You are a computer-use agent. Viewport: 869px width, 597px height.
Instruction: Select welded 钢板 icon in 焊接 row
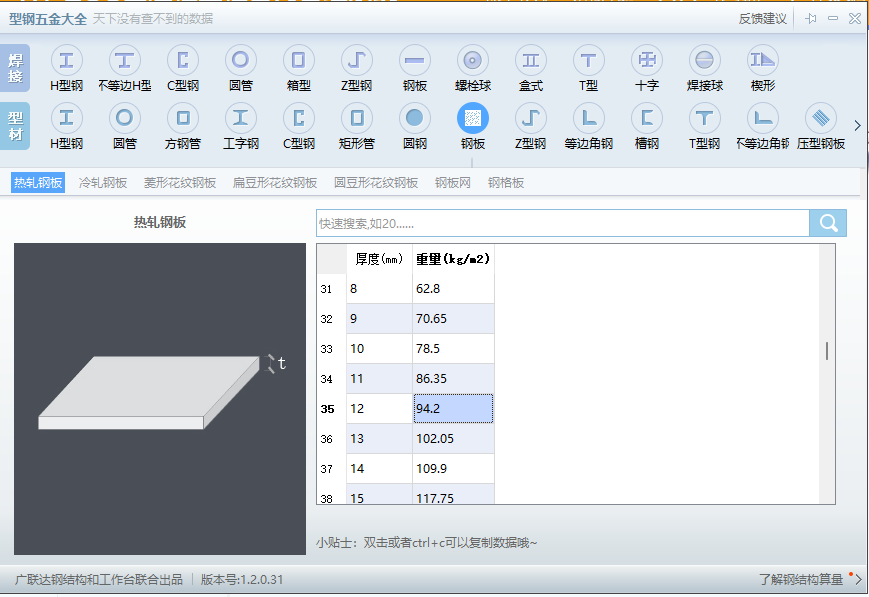point(415,60)
